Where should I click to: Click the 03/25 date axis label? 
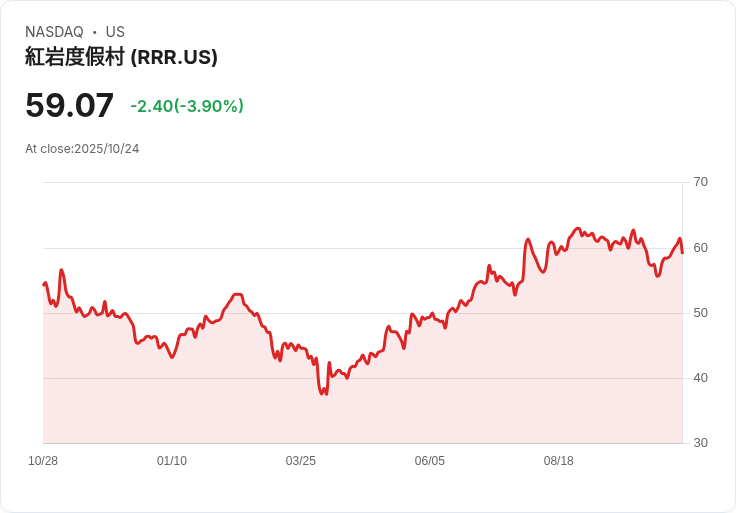click(x=300, y=461)
